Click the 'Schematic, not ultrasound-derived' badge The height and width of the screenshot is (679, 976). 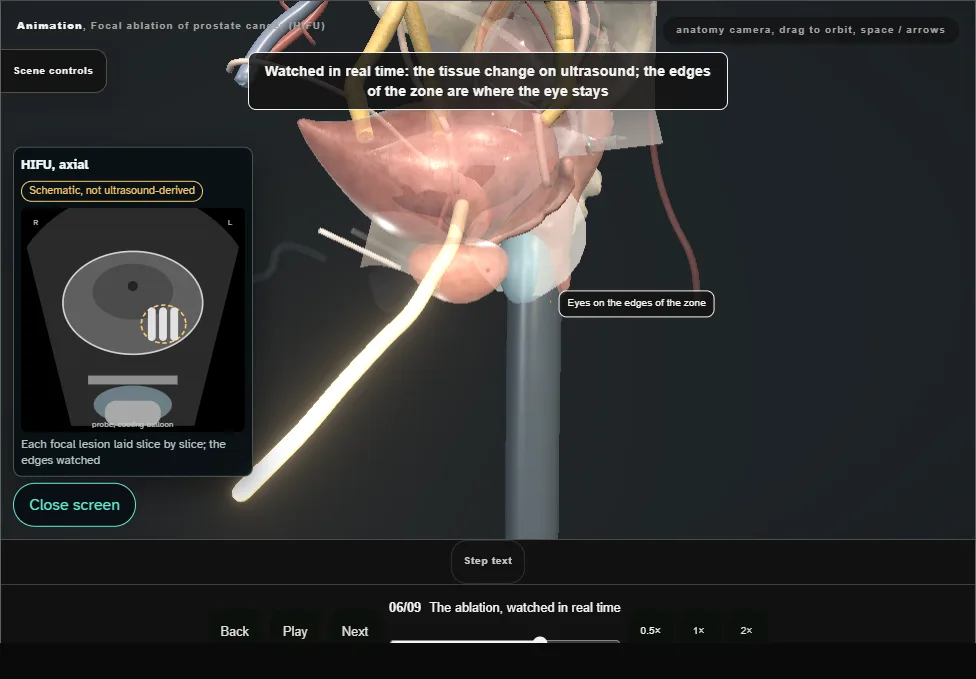pyautogui.click(x=112, y=190)
